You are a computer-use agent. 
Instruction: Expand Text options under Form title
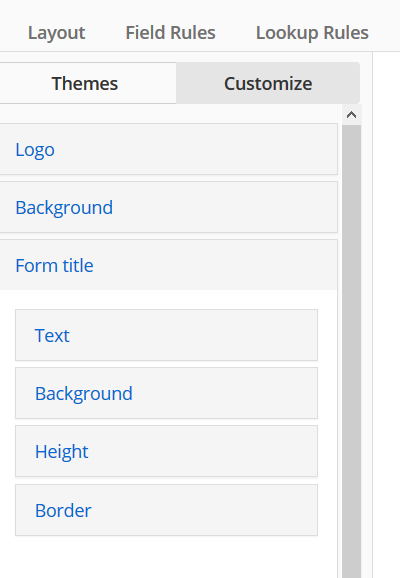click(166, 335)
